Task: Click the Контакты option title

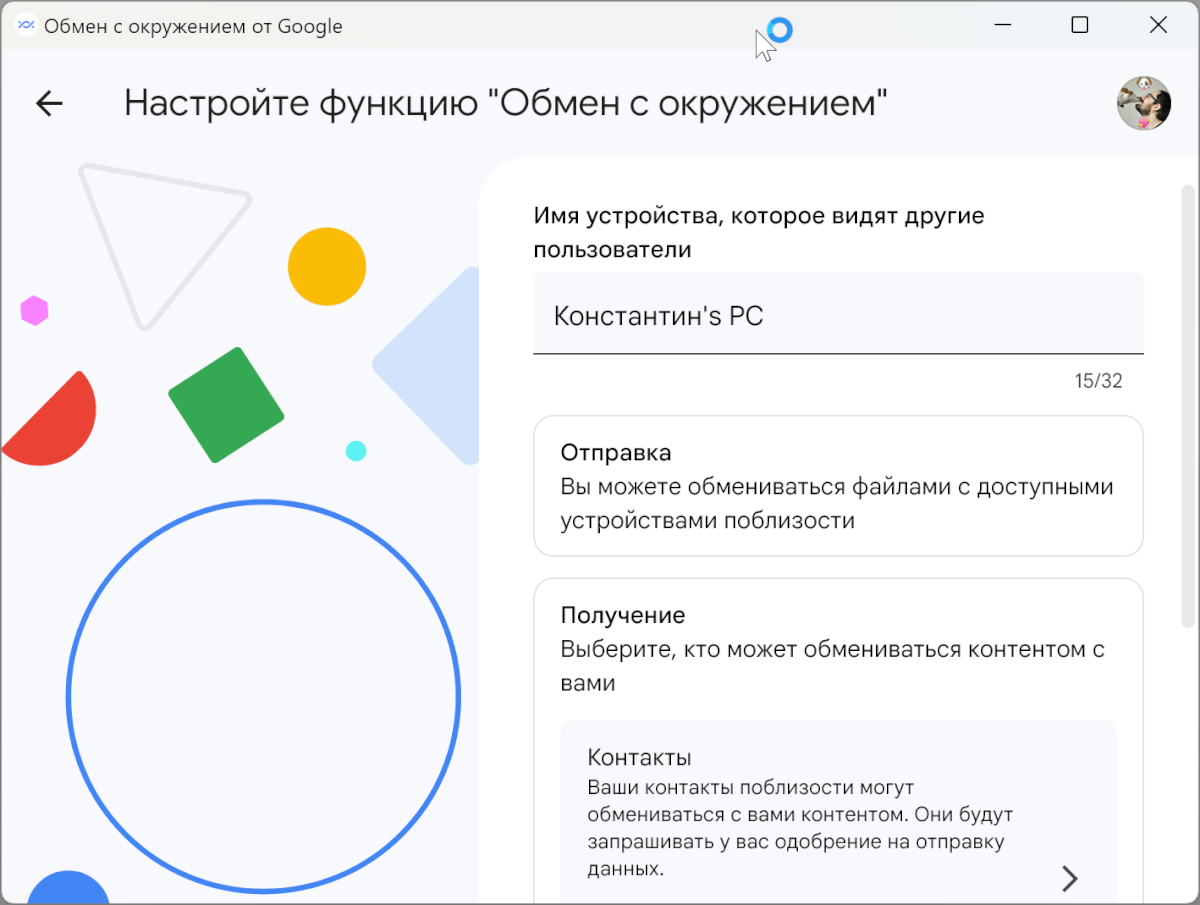Action: click(x=640, y=757)
